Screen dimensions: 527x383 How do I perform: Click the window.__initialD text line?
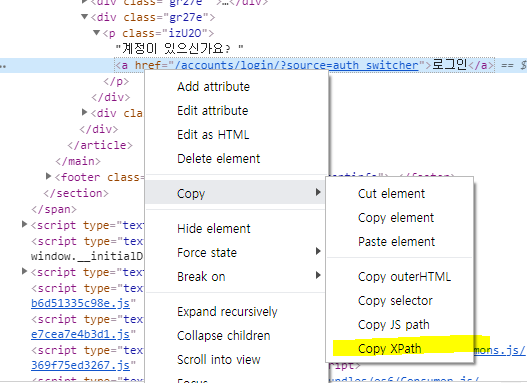[87, 257]
